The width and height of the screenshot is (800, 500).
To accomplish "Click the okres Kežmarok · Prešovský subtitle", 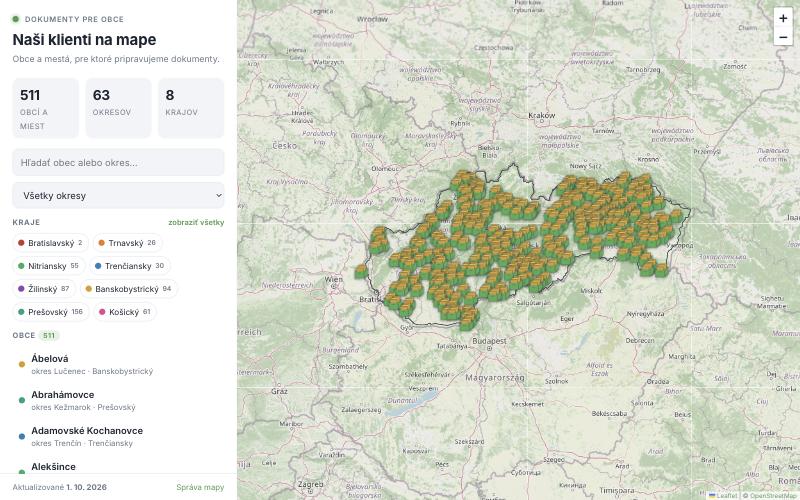I will pos(83,407).
